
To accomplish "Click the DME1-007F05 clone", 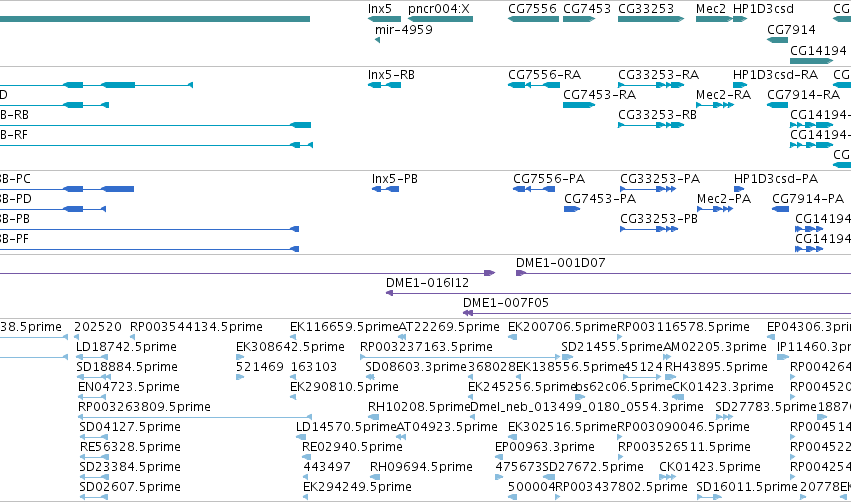I will [x=657, y=313].
